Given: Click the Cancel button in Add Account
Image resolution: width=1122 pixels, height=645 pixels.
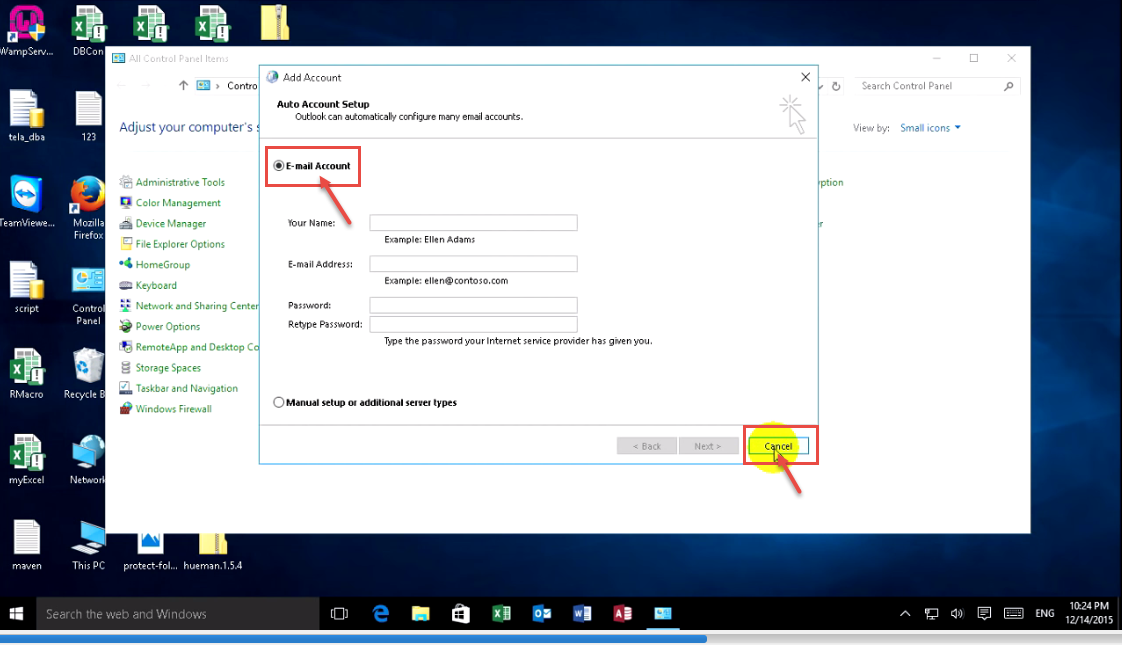Looking at the screenshot, I should point(778,446).
